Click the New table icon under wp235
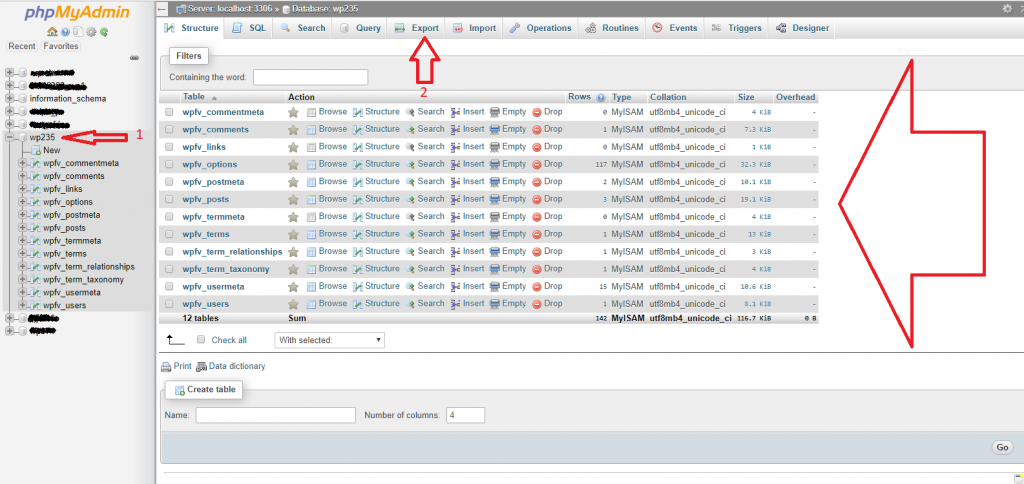The image size is (1024, 484). 36,150
